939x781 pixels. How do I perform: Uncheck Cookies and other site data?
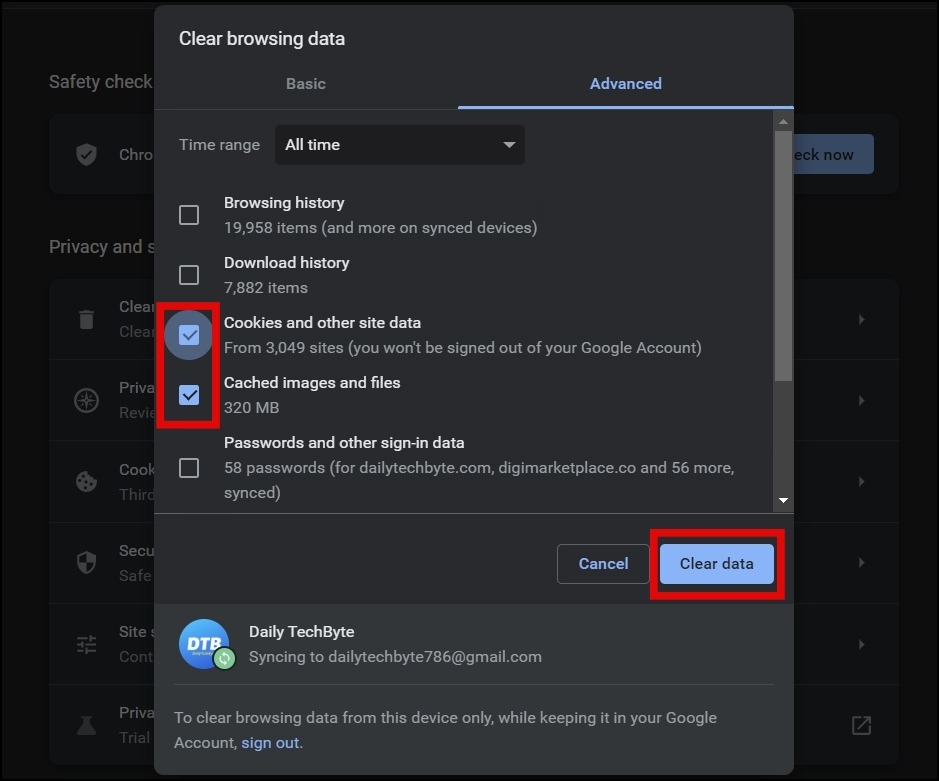click(x=189, y=335)
